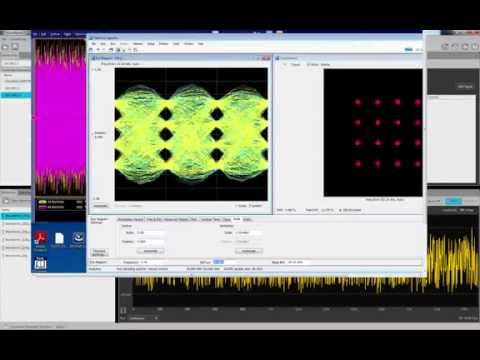Click the two-line button beside settings tabs

tap(99, 252)
